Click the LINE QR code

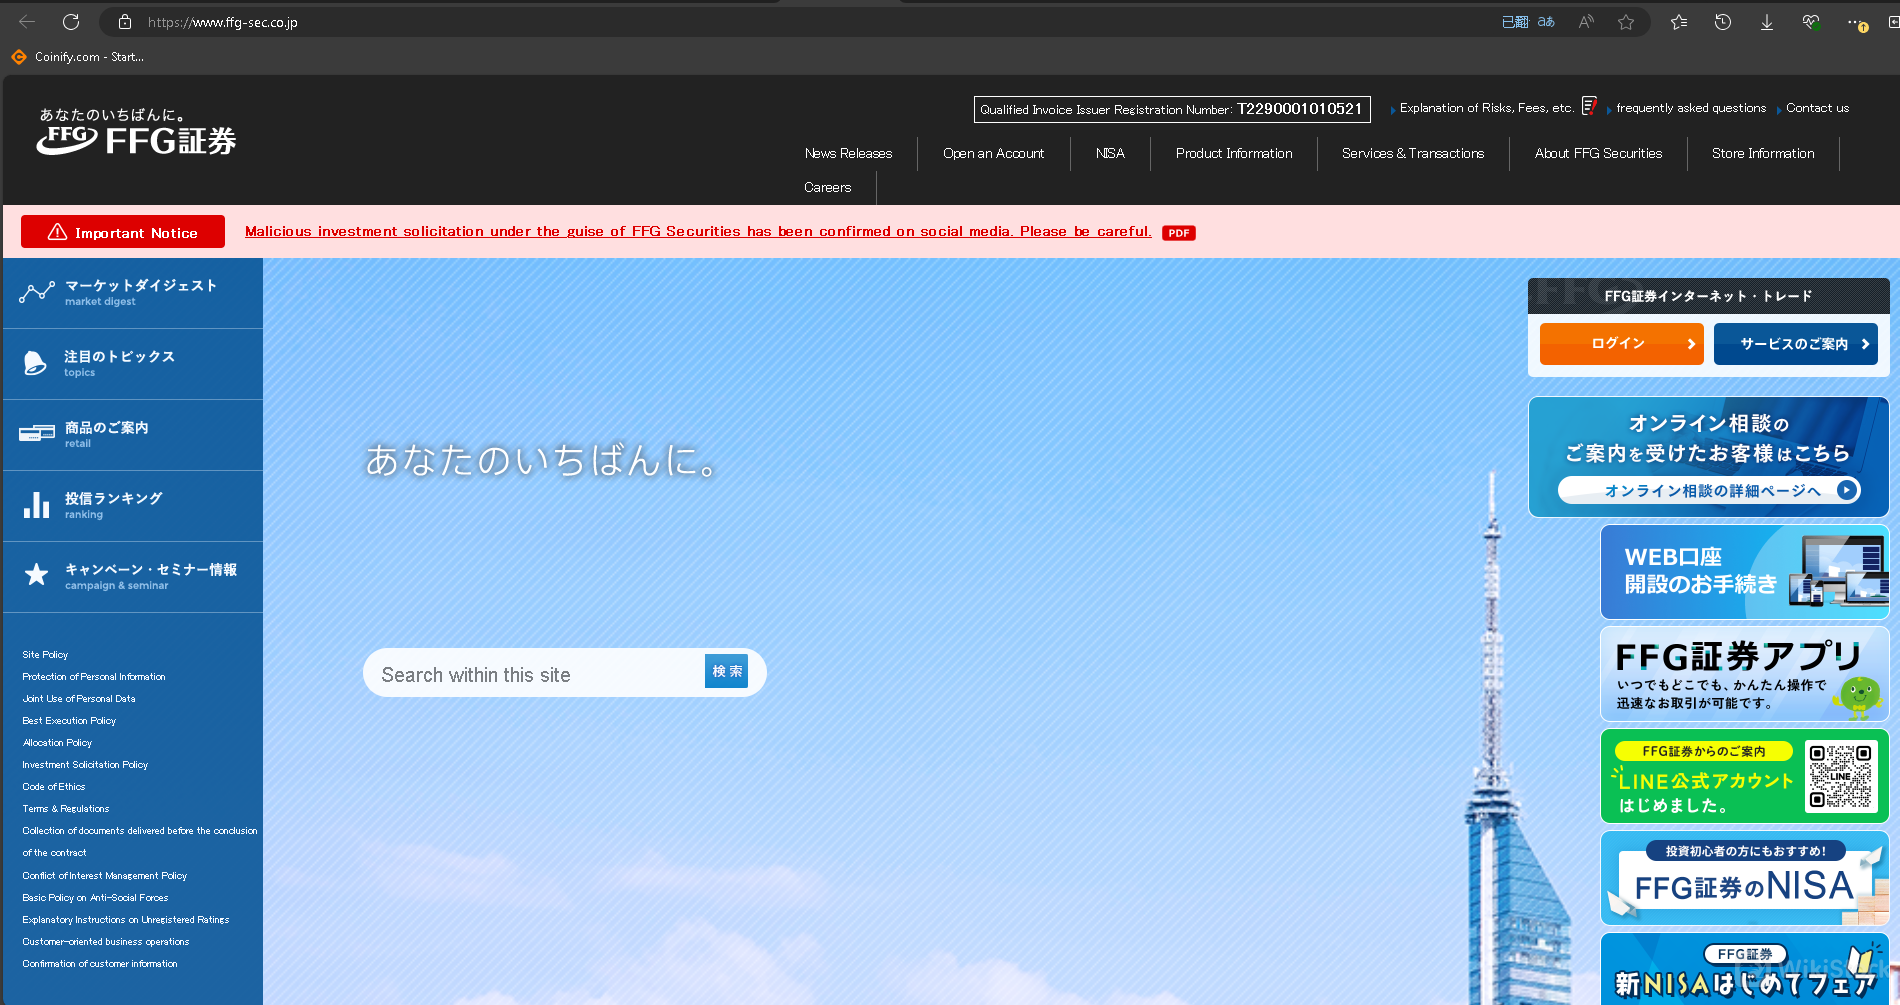point(1841,776)
